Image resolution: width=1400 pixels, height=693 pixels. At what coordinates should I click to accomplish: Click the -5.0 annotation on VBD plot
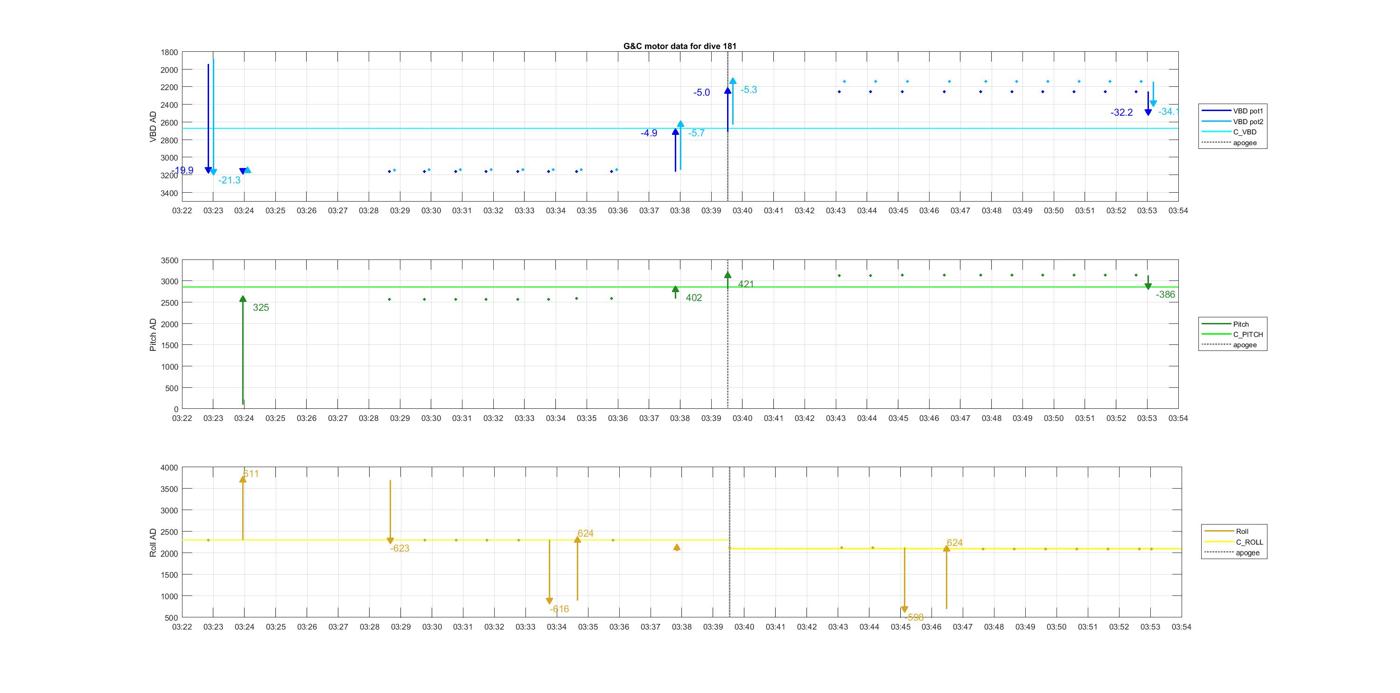point(701,93)
